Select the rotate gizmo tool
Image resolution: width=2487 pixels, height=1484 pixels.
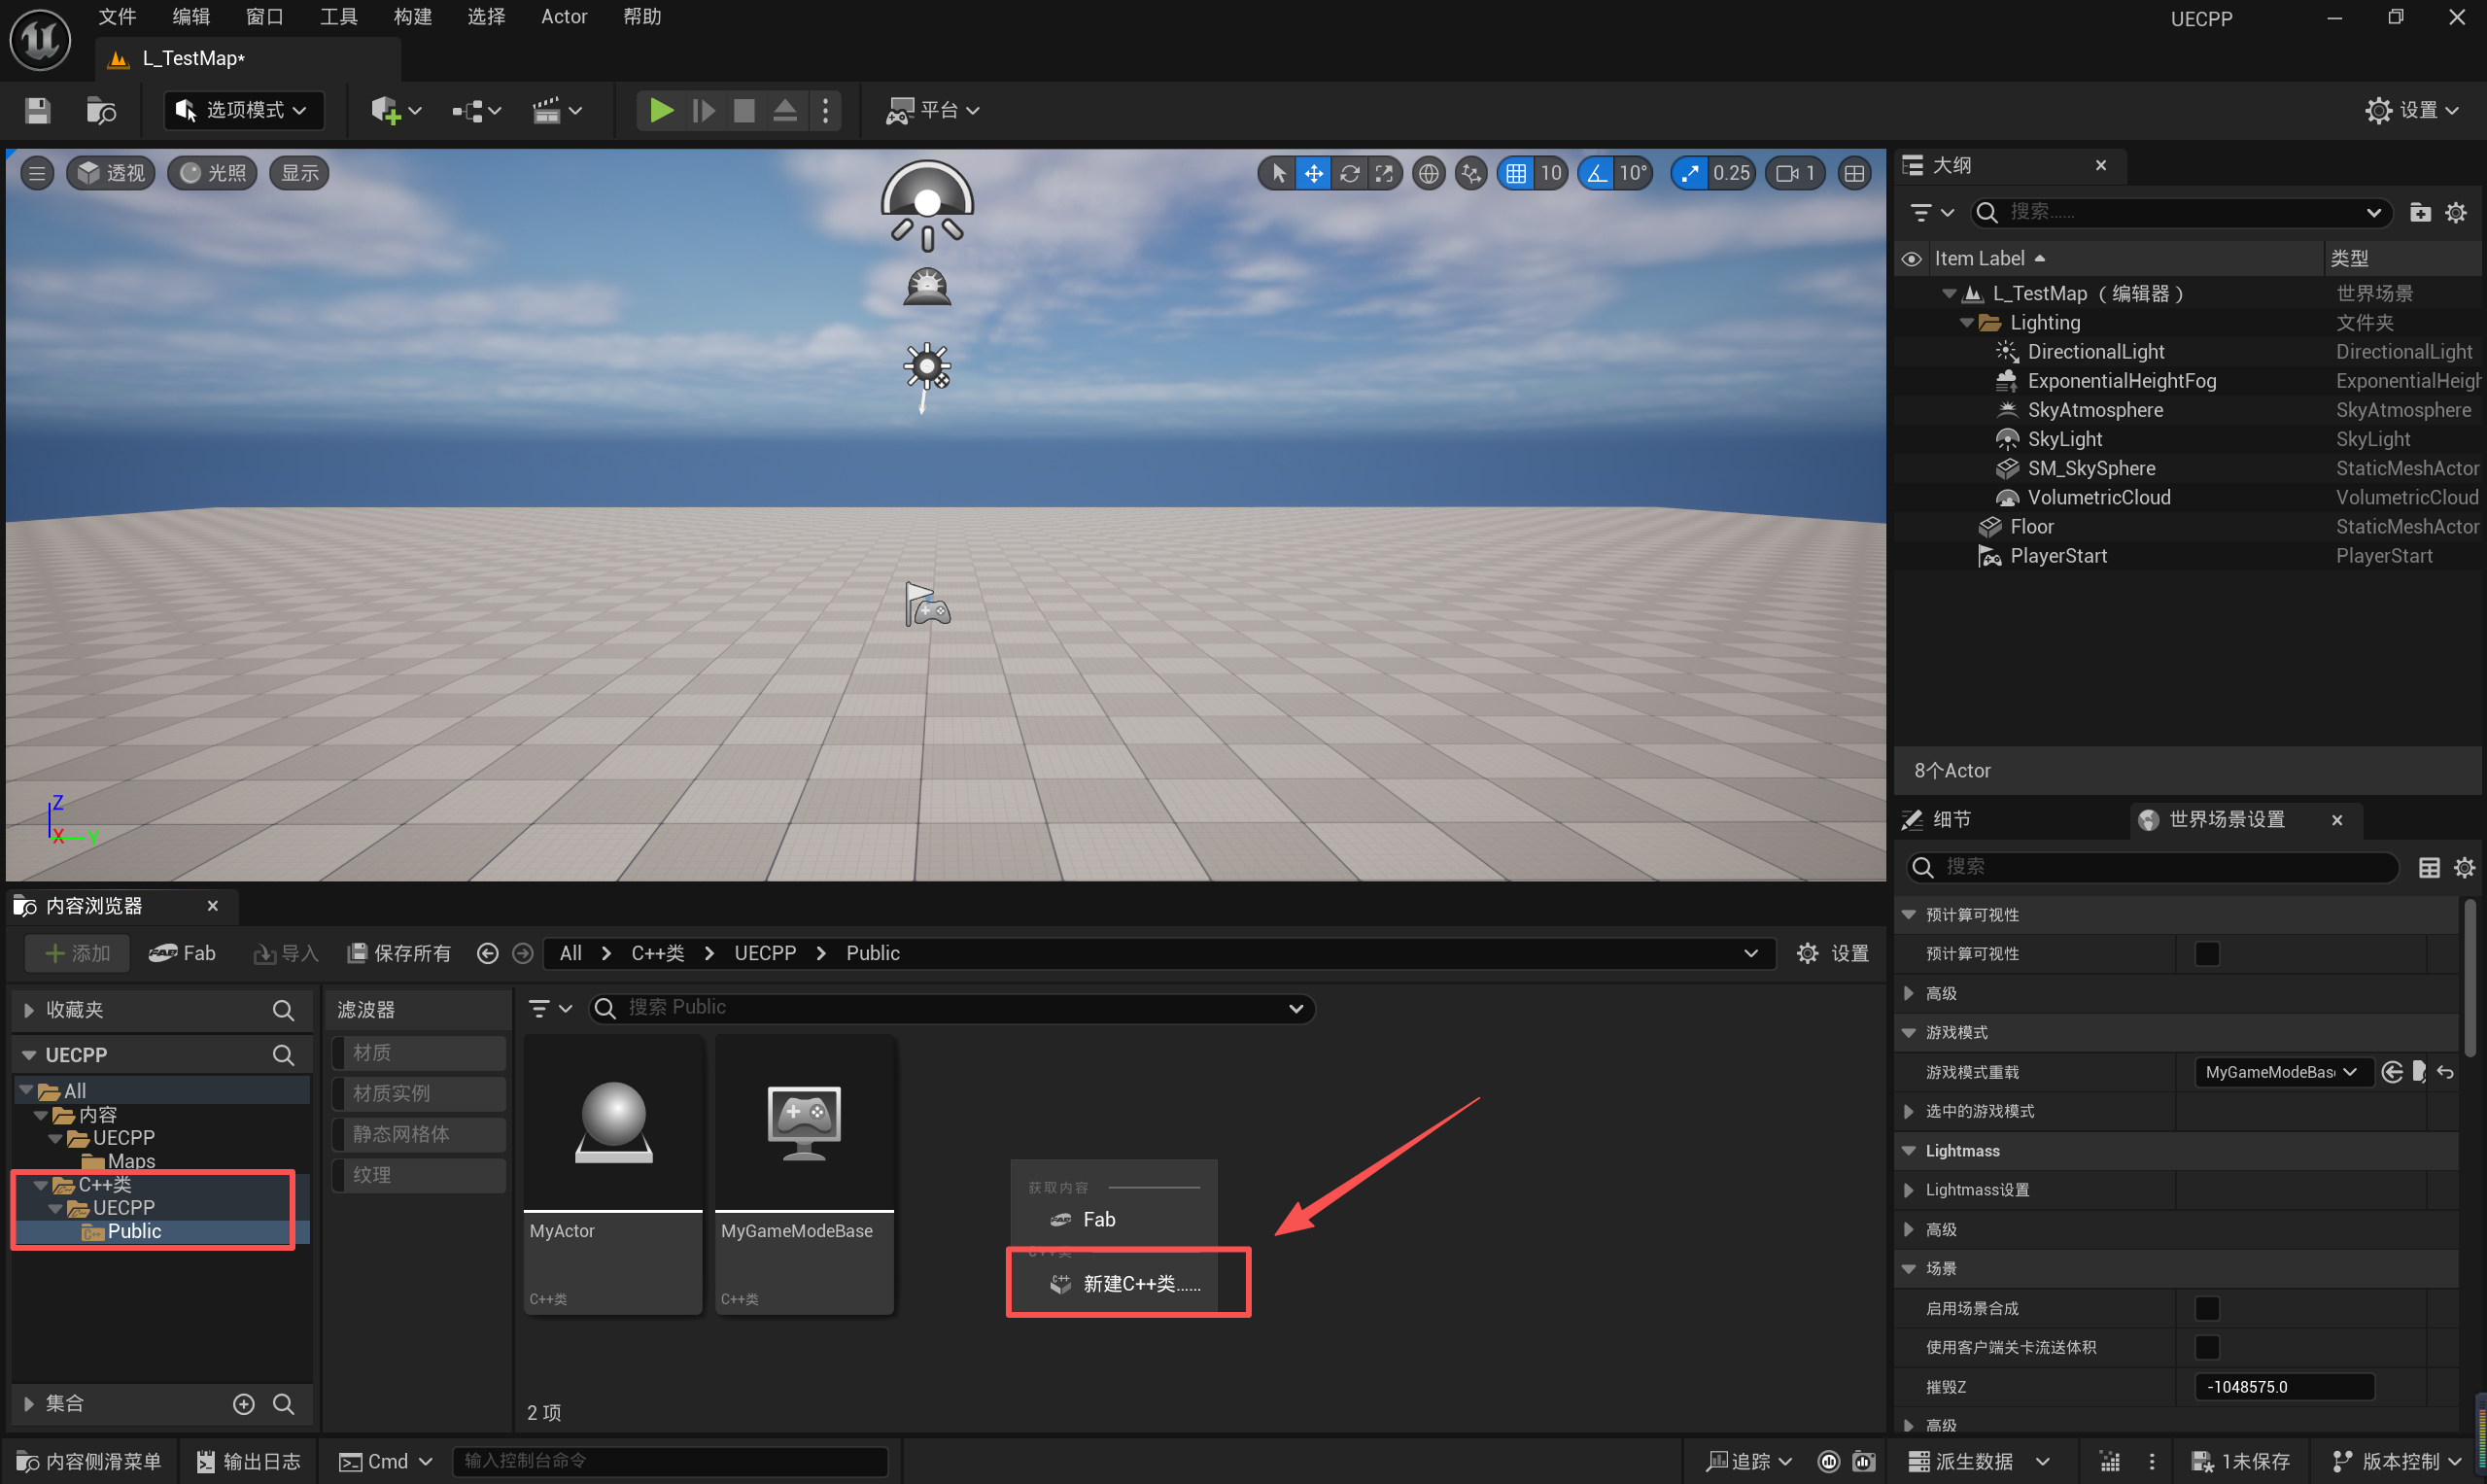1349,173
